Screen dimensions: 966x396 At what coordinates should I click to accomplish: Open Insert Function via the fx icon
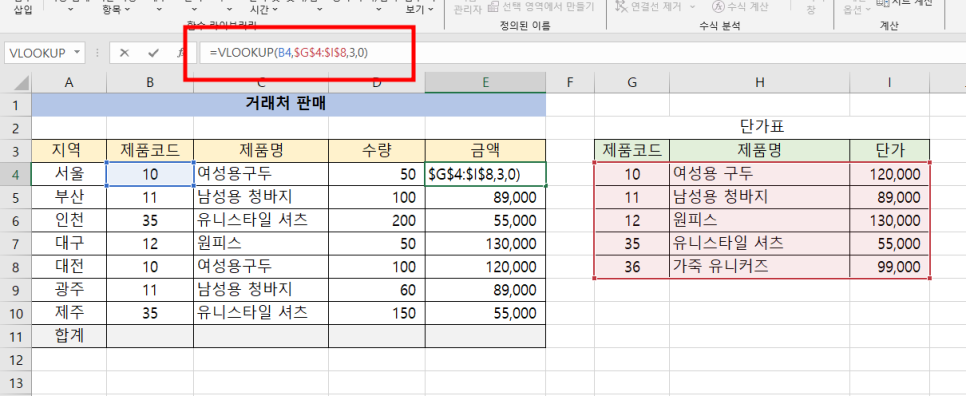(x=181, y=53)
